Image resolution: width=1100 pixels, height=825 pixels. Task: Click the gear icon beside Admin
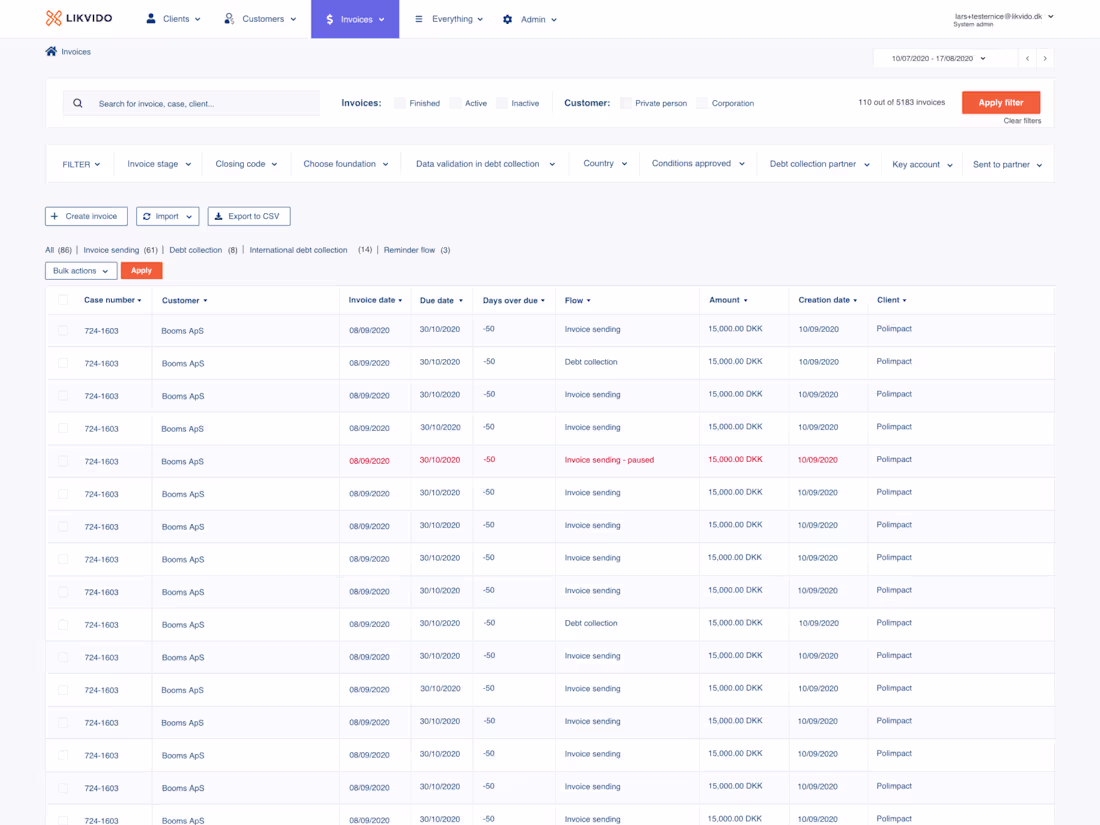pos(510,18)
